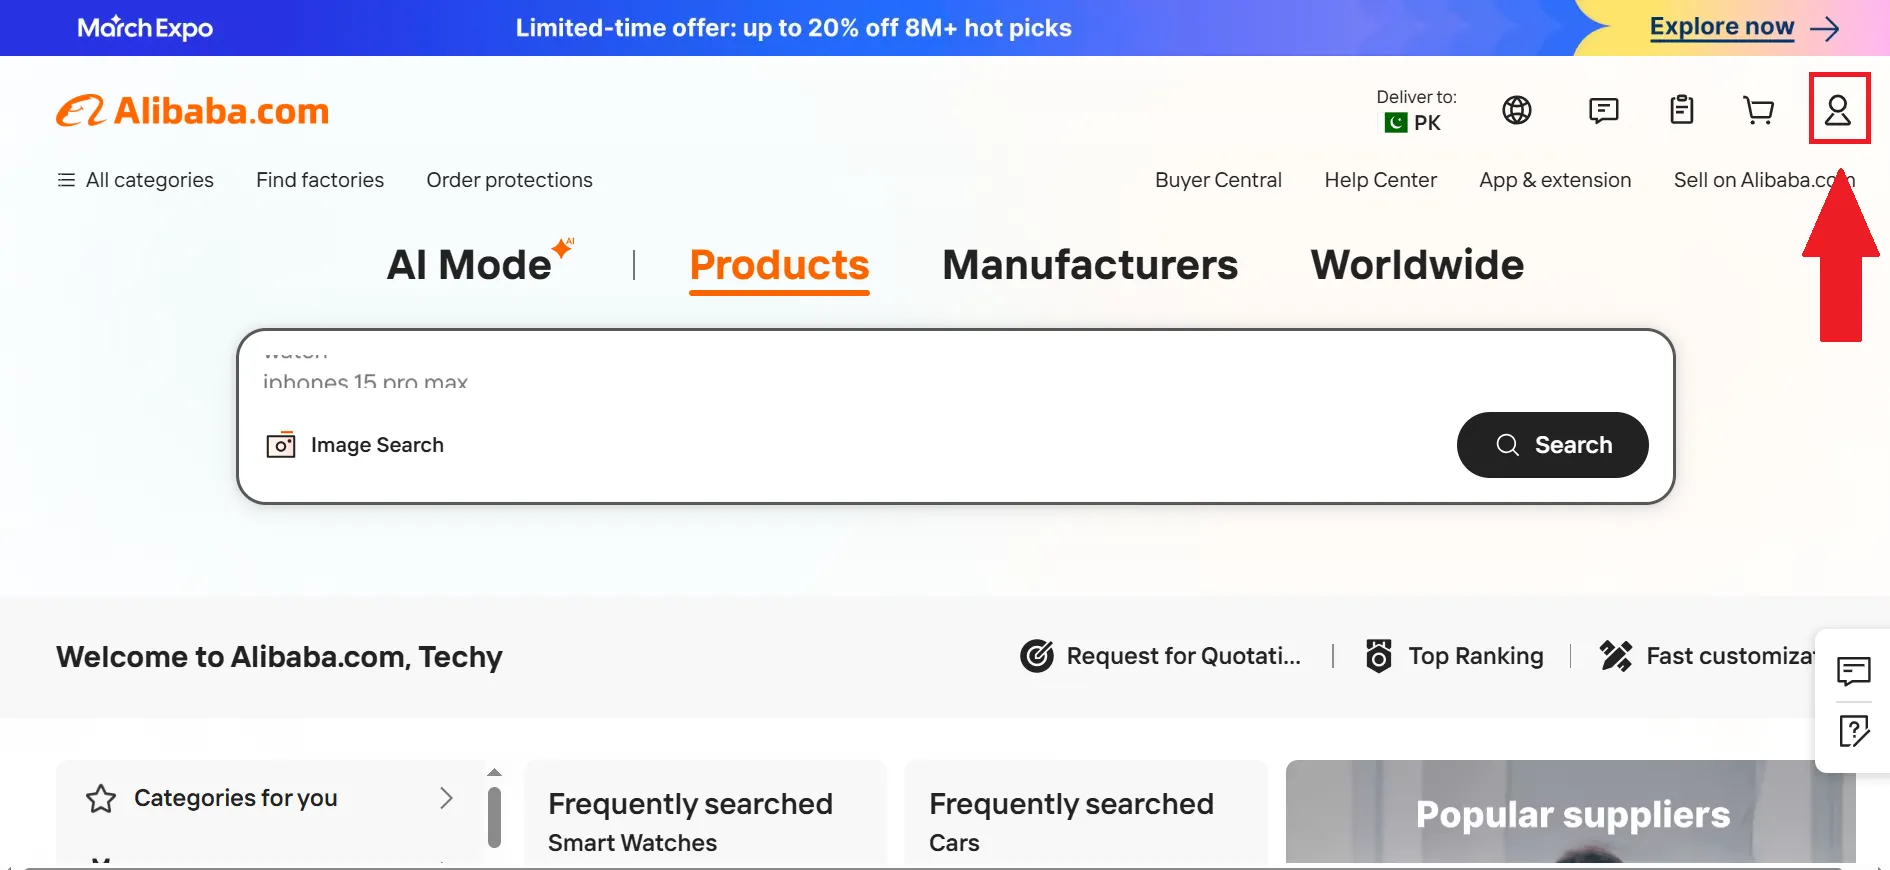Click the language globe icon
This screenshot has width=1890, height=870.
[1516, 110]
